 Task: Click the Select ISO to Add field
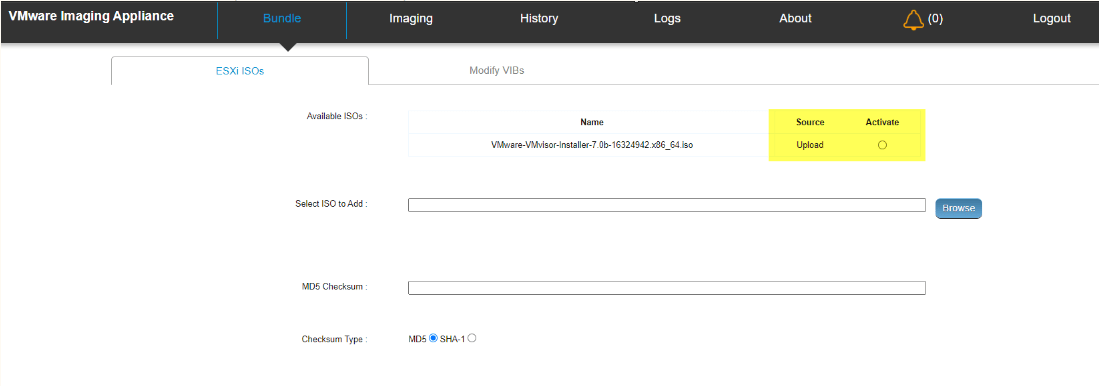click(x=667, y=205)
